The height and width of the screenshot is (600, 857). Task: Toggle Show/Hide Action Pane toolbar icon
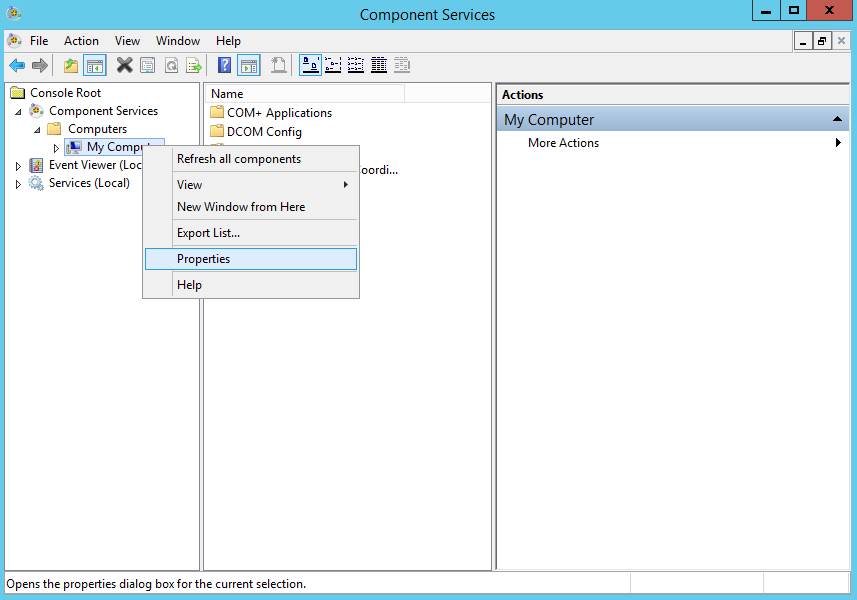[249, 66]
